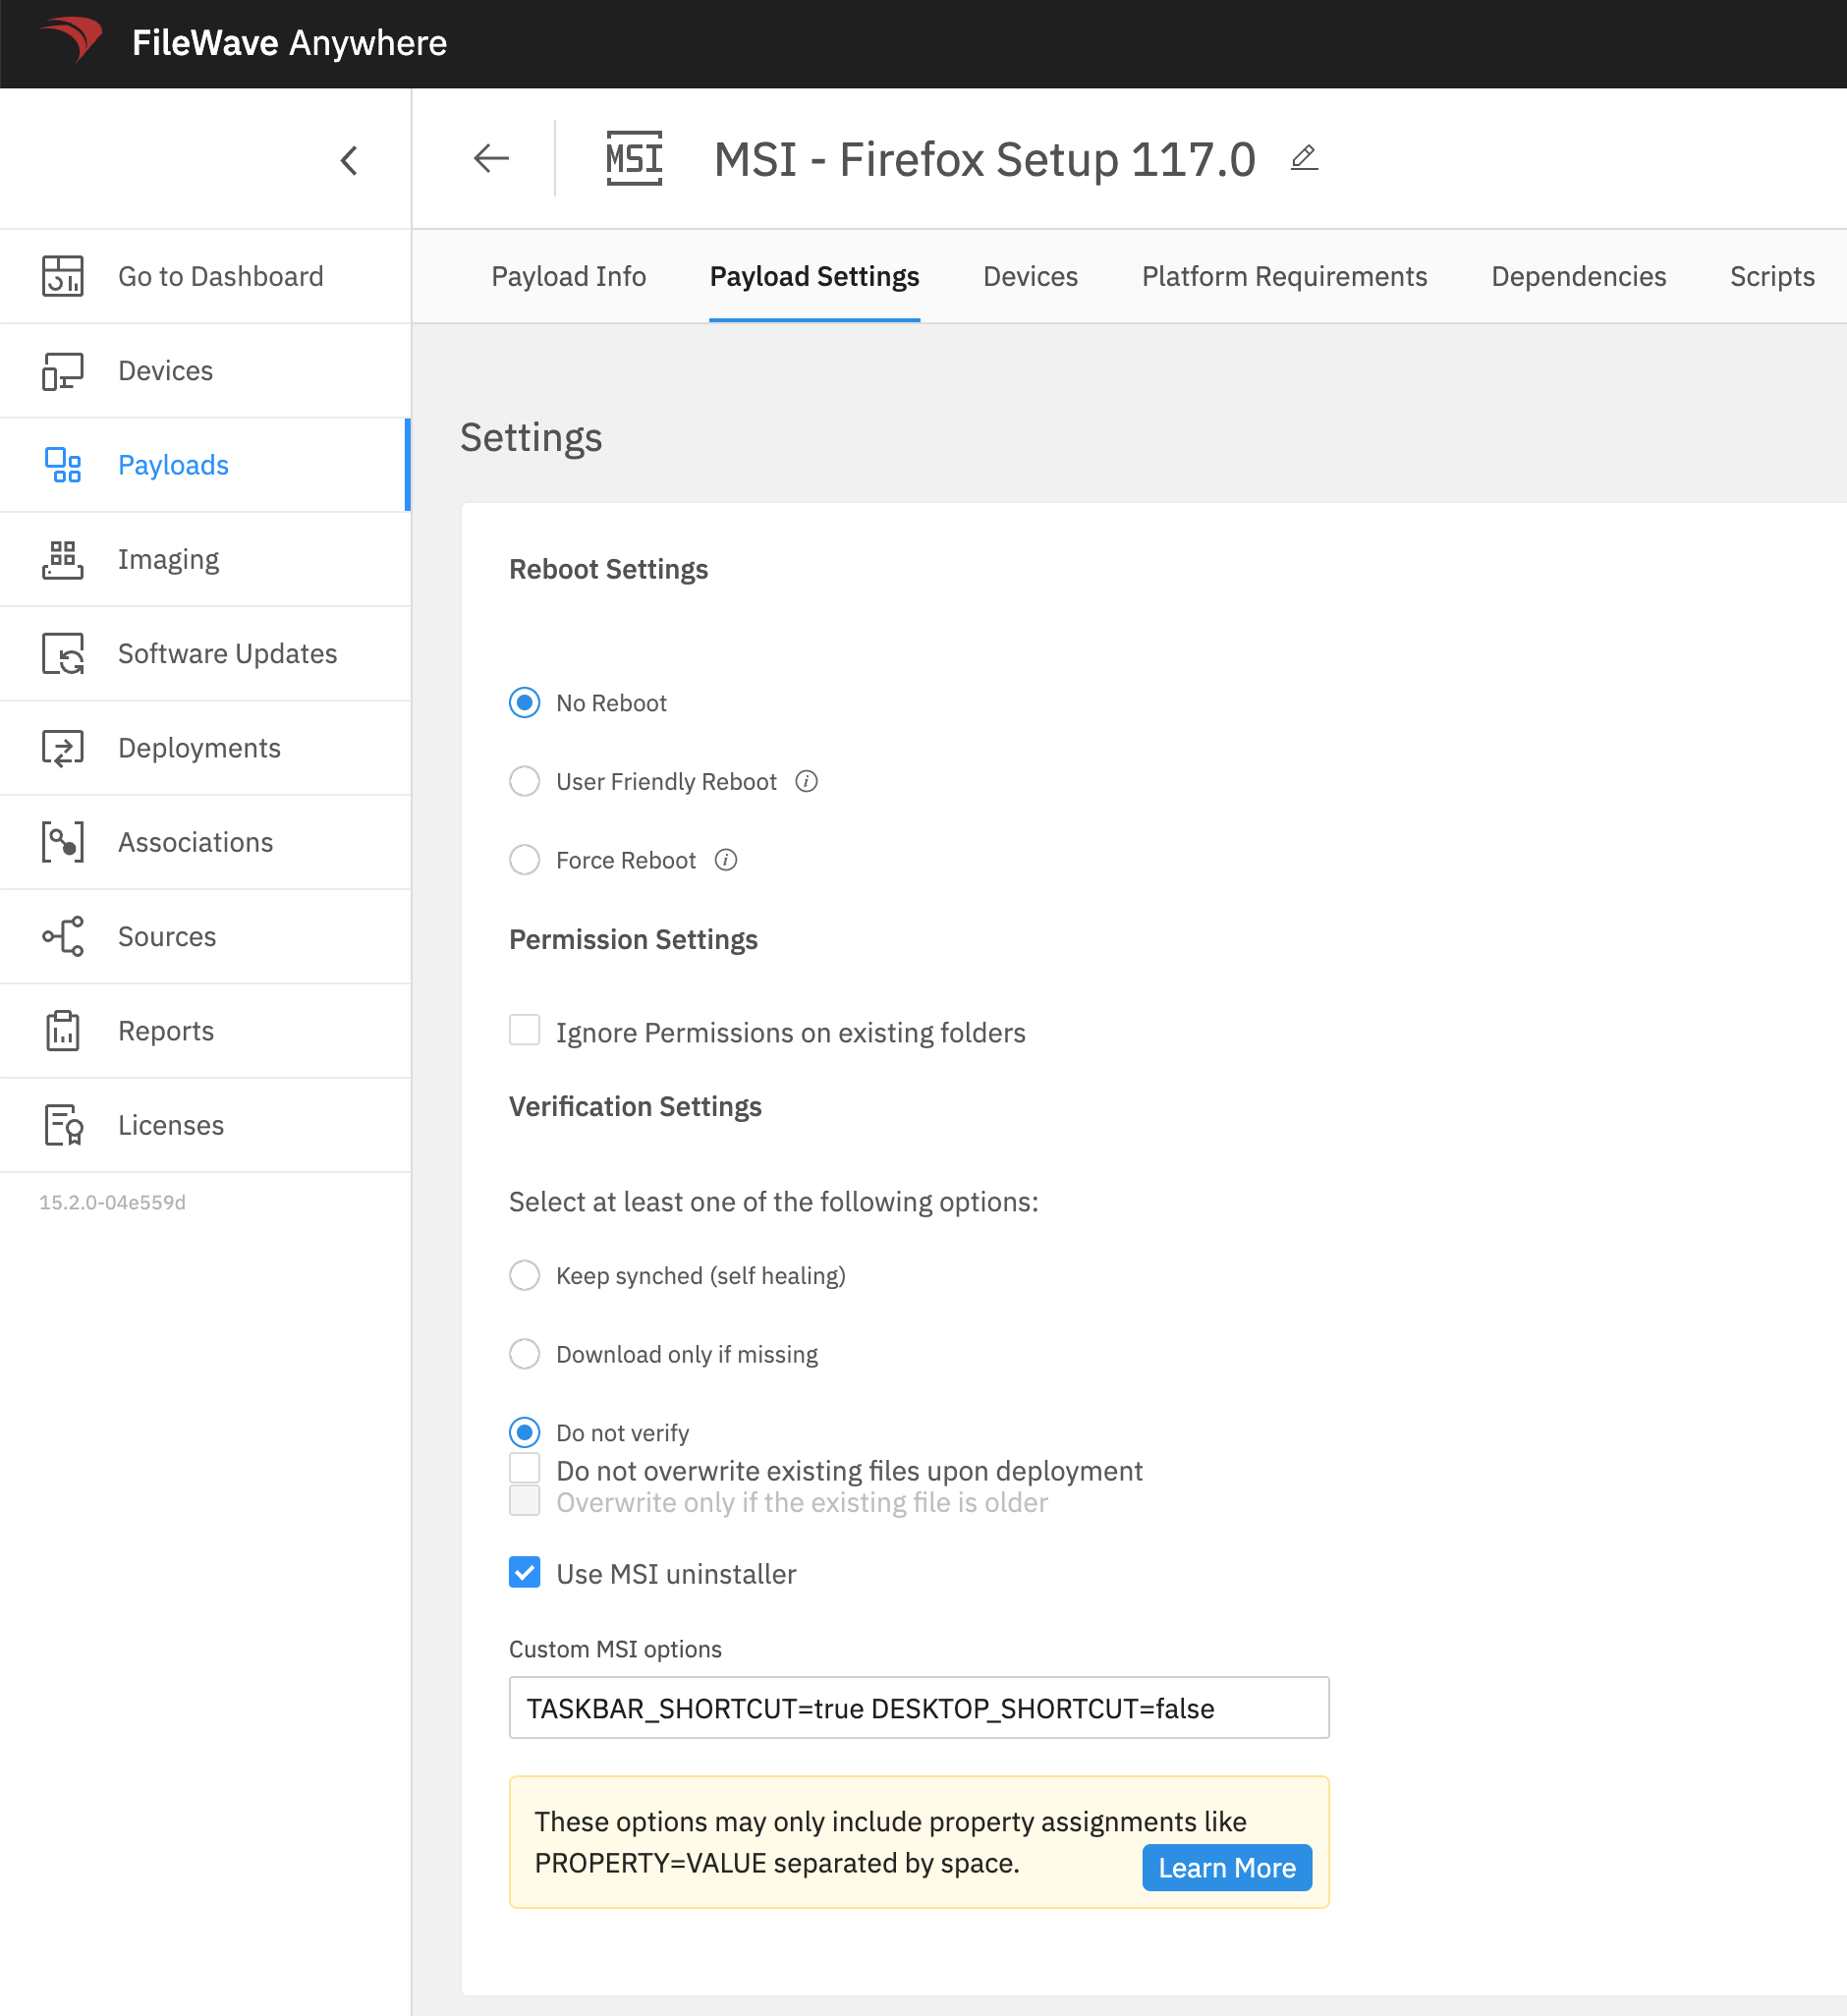The image size is (1847, 2016).
Task: Open the Platform Requirements tab
Action: (1285, 276)
